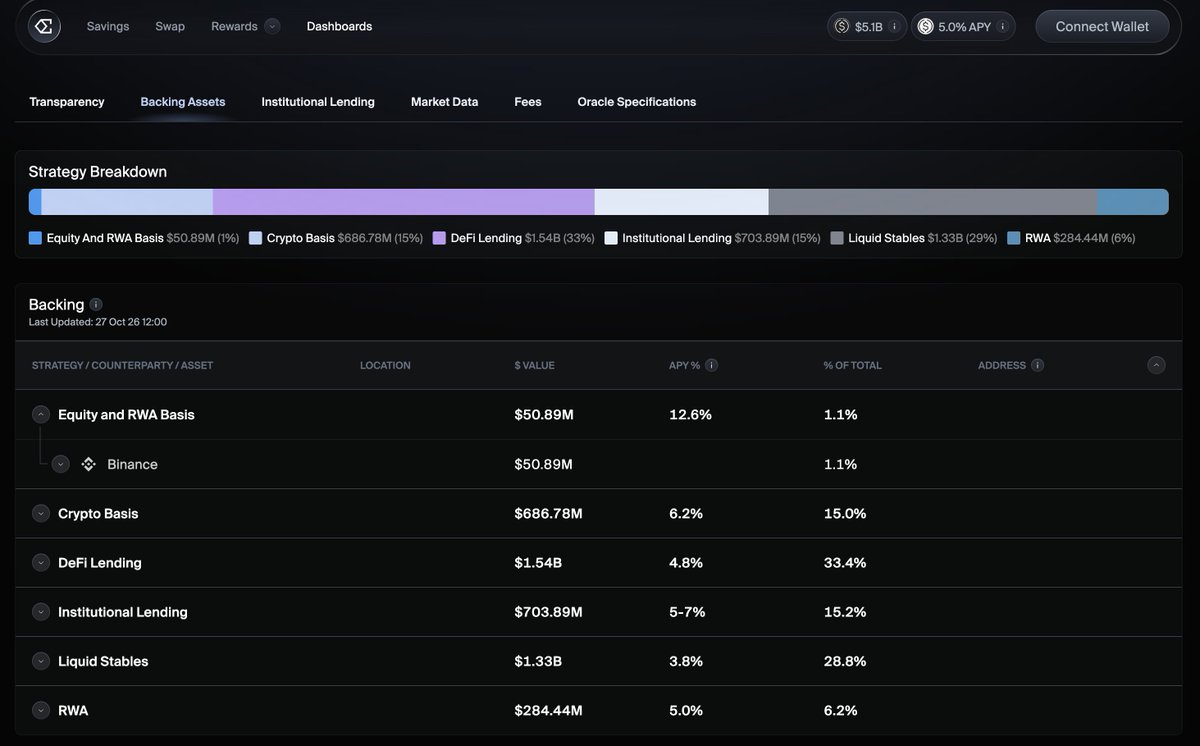This screenshot has height=746, width=1200.
Task: Click the Equity And RWA Basis legend swatch
Action: pyautogui.click(x=35, y=238)
